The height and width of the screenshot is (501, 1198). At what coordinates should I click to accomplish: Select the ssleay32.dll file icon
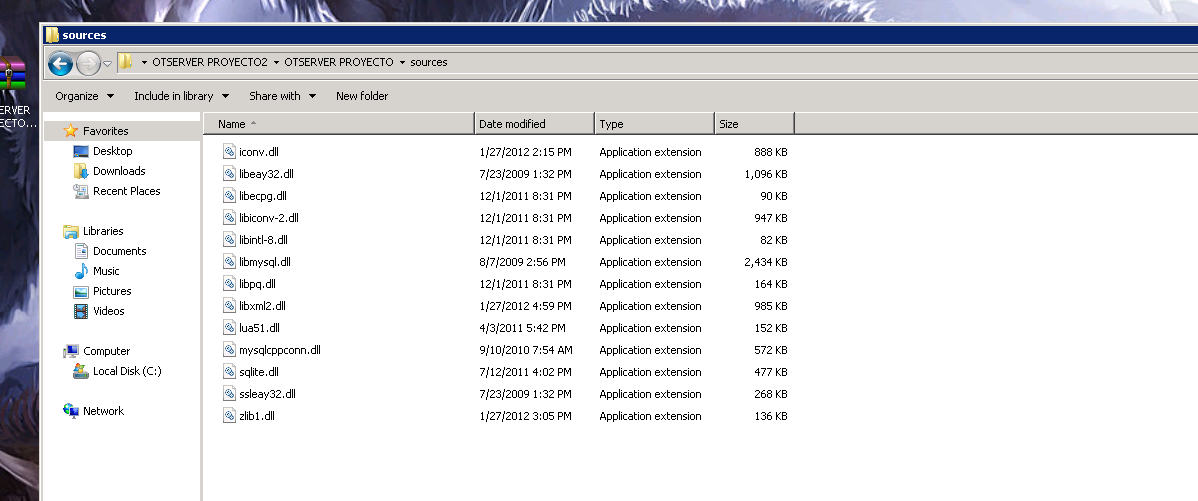(x=229, y=394)
